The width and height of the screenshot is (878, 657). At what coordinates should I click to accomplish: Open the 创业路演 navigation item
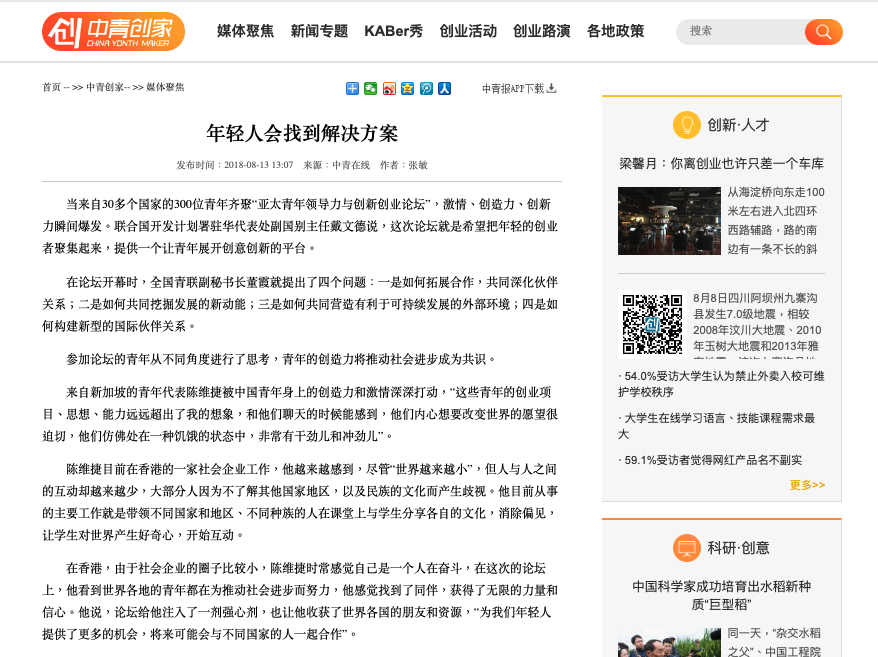541,31
